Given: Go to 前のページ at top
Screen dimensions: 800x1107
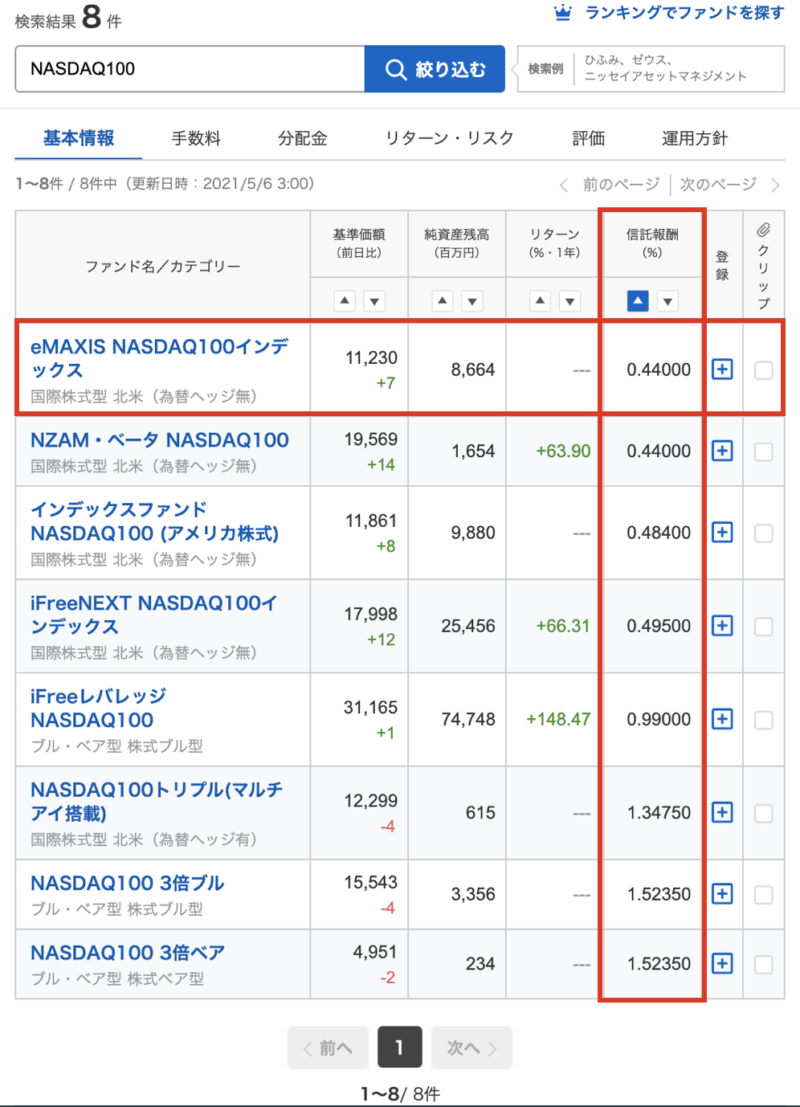Looking at the screenshot, I should [610, 185].
